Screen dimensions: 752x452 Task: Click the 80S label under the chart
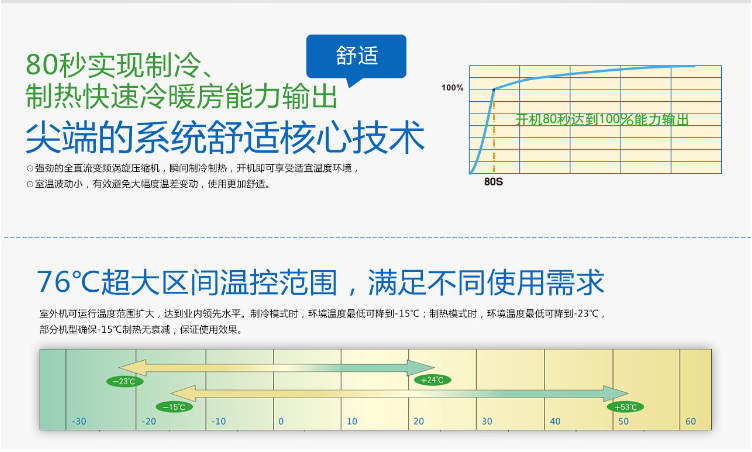493,184
